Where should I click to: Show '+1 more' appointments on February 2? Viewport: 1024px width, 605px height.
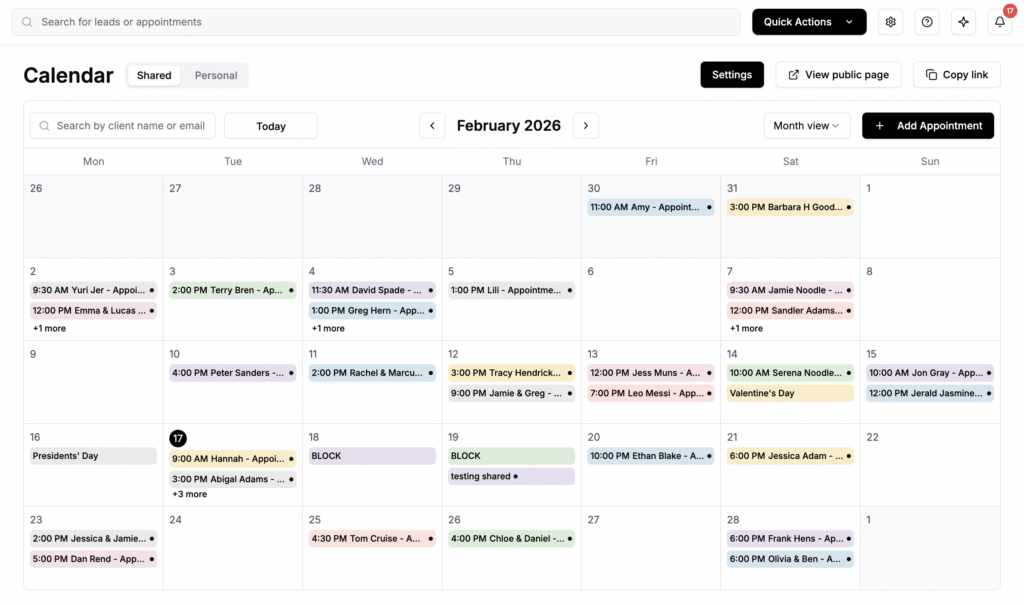[x=49, y=328]
